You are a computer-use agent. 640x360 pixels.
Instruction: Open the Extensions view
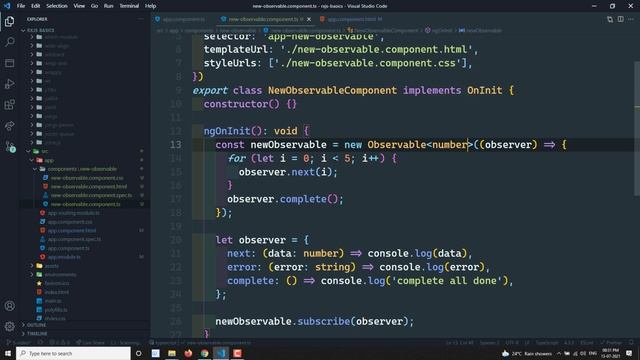click(x=9, y=104)
